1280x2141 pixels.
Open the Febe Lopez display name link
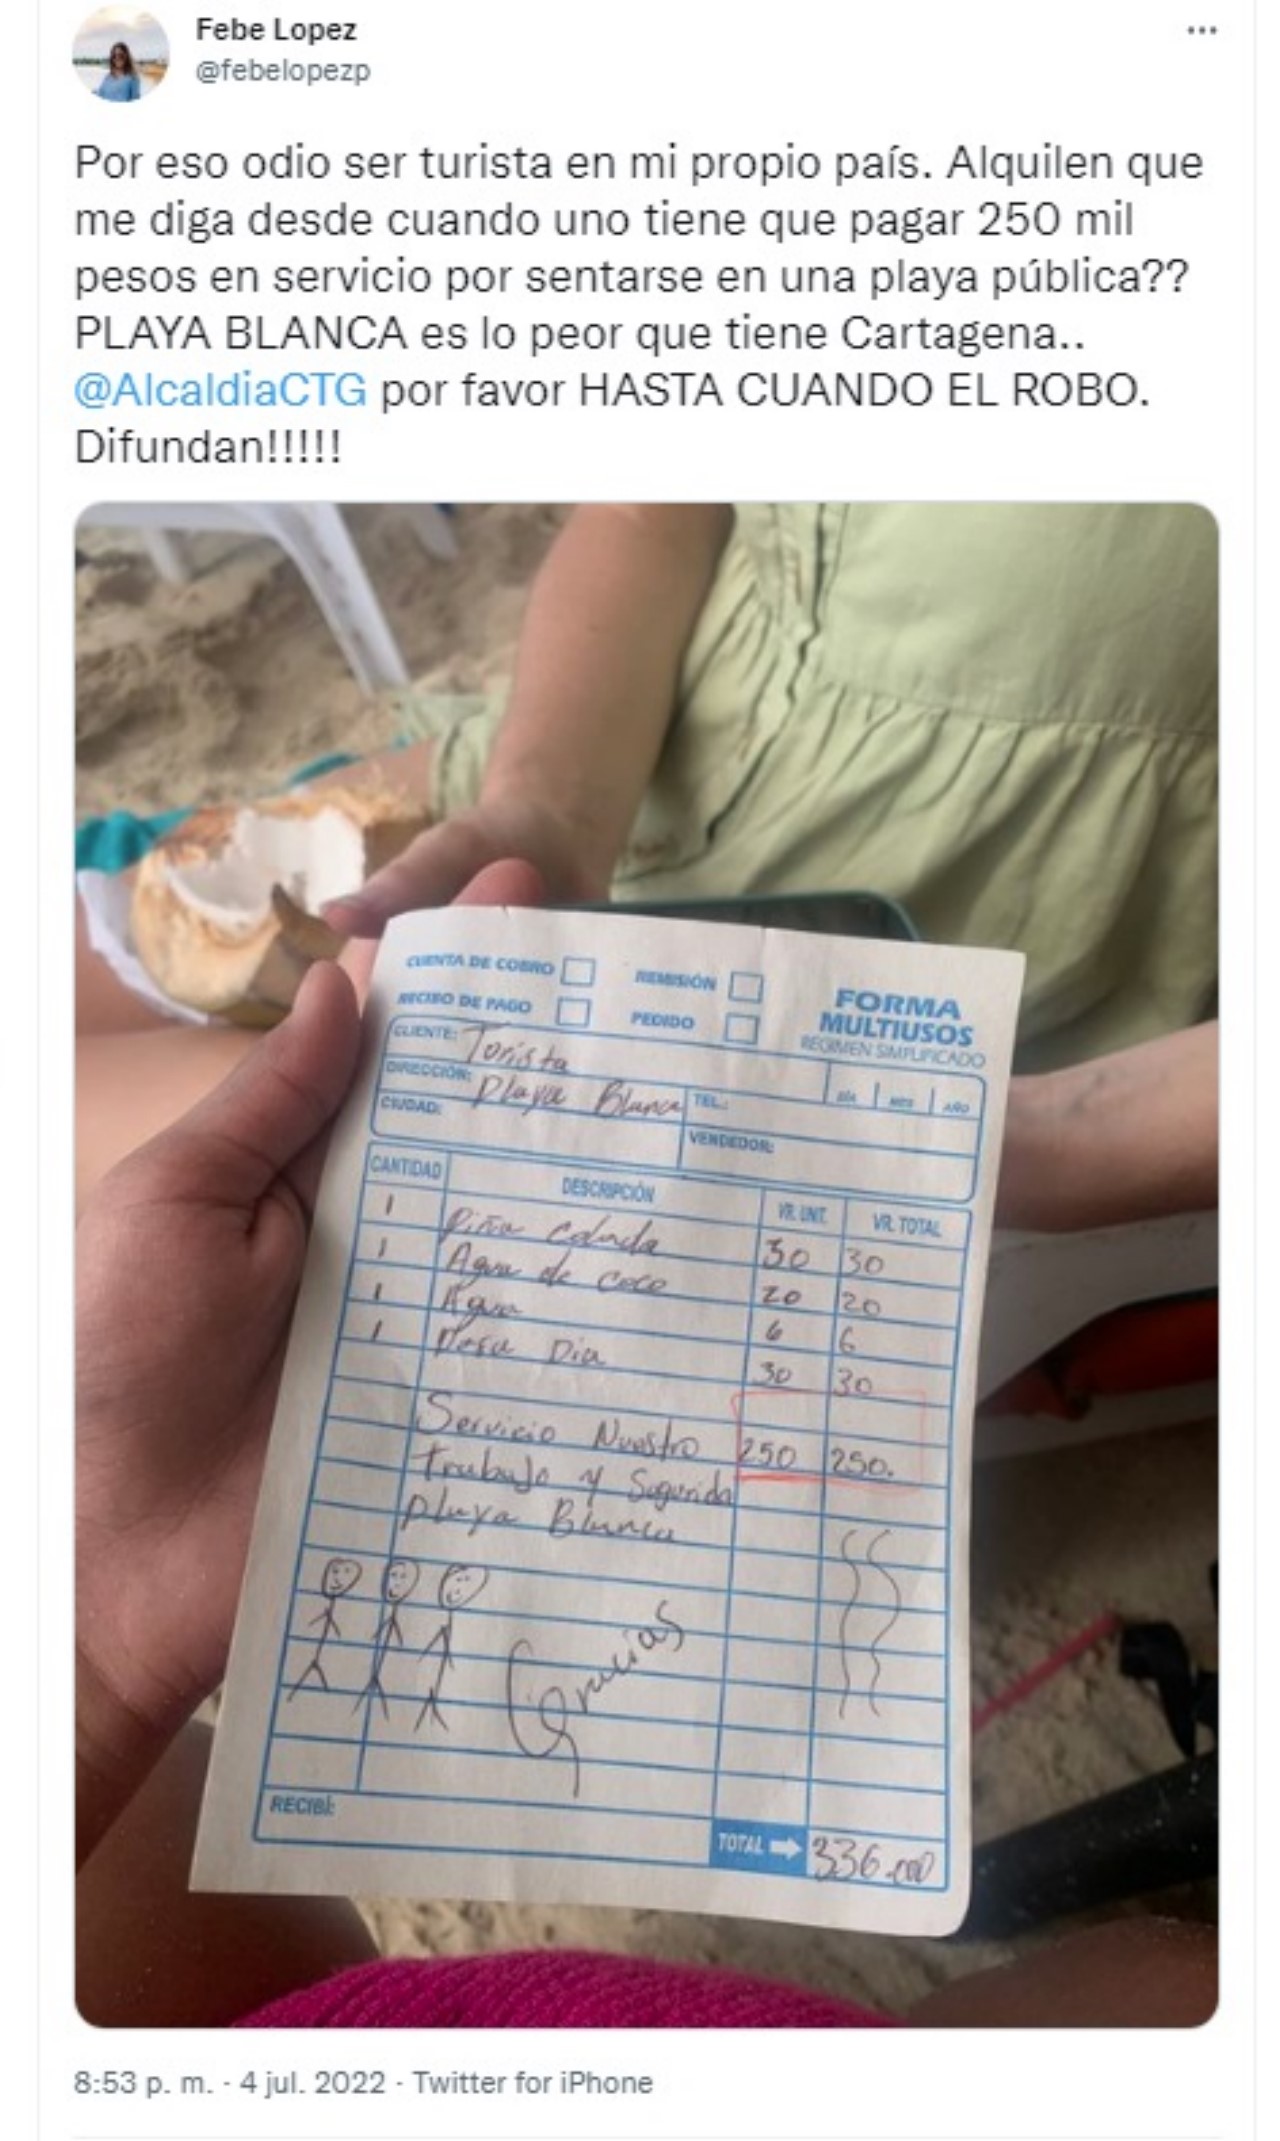(276, 30)
